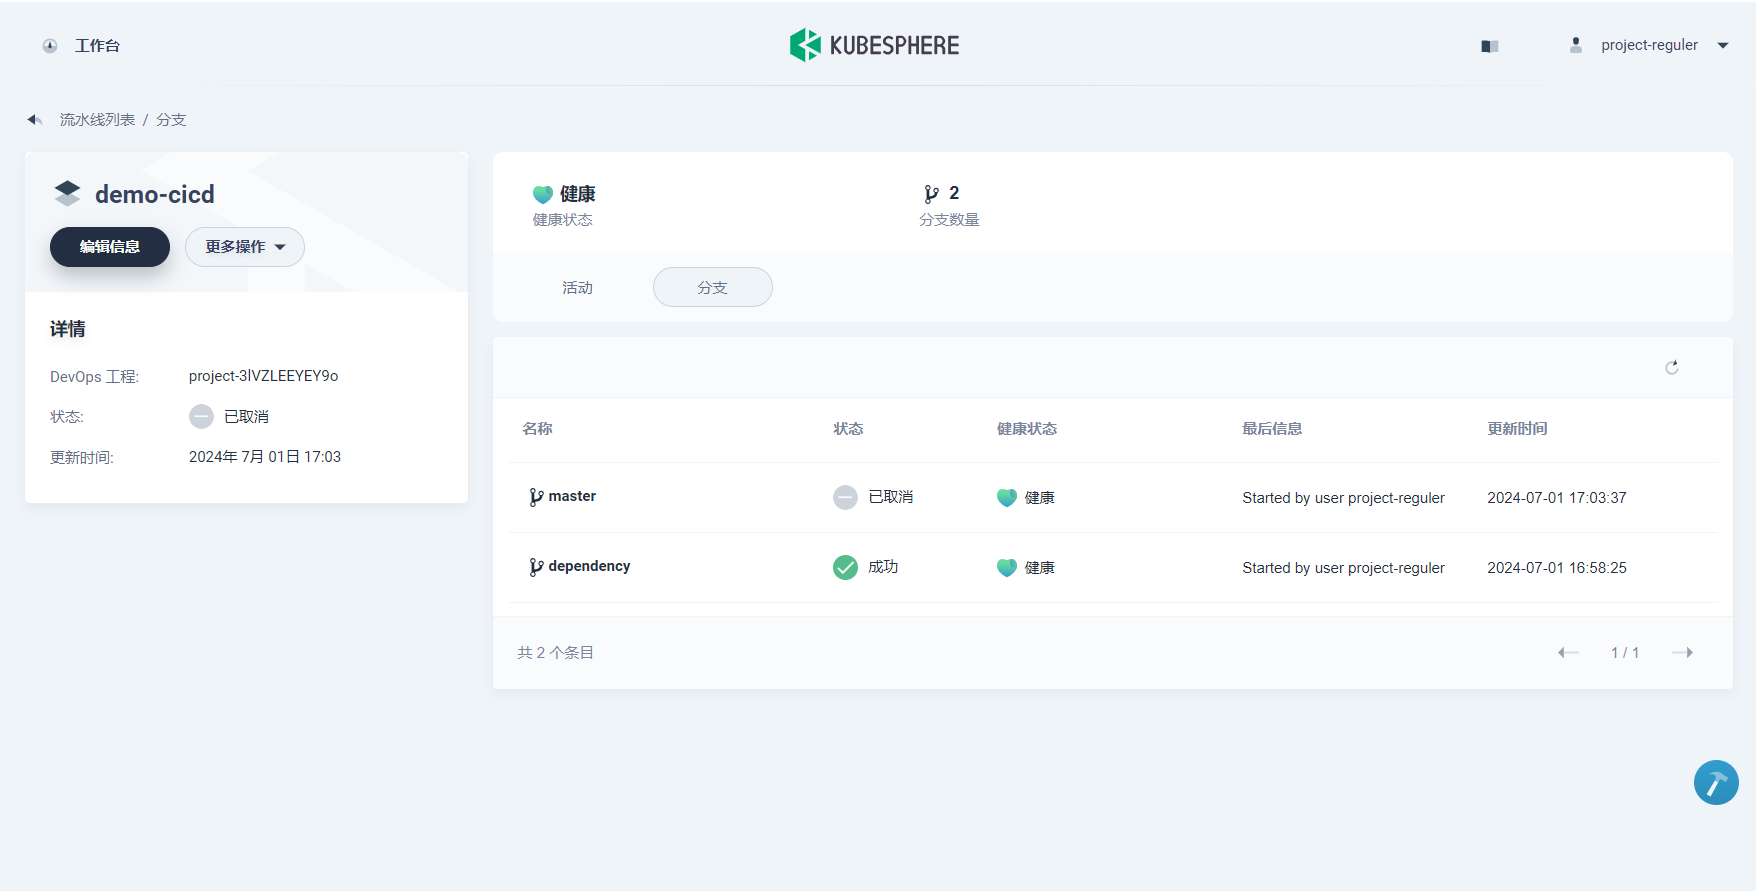Viewport: 1756px width, 891px height.
Task: Click dependency row's Started by user message
Action: (1343, 568)
